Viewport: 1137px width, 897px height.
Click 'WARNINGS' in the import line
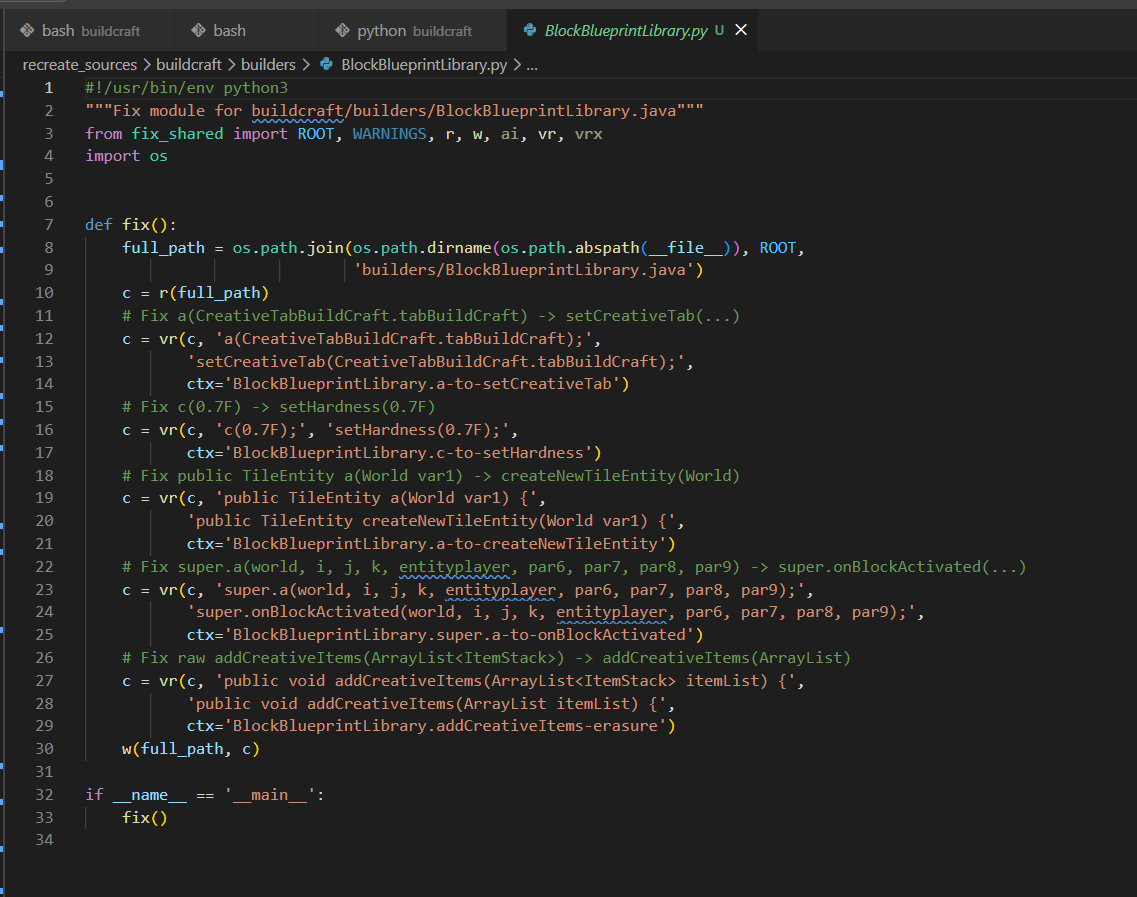coord(389,134)
